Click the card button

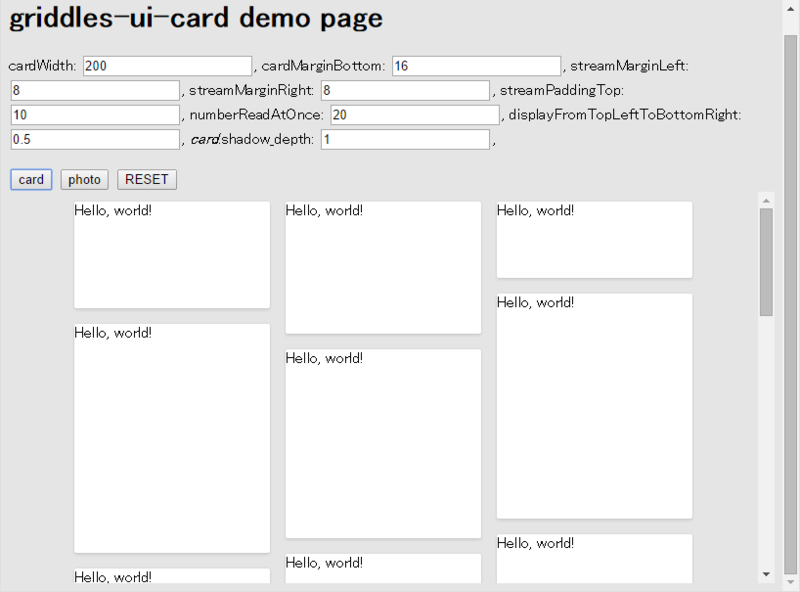[x=31, y=180]
